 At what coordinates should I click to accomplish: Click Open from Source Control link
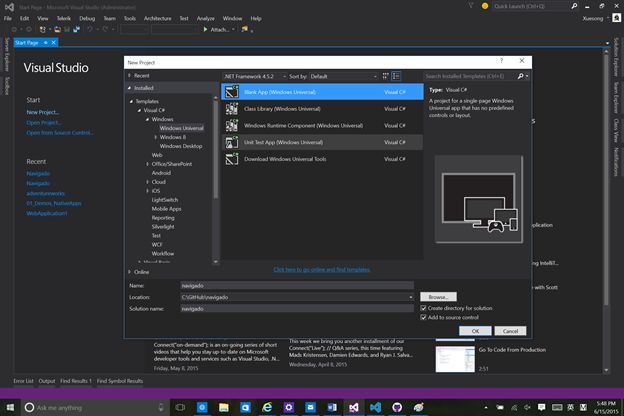click(60, 133)
